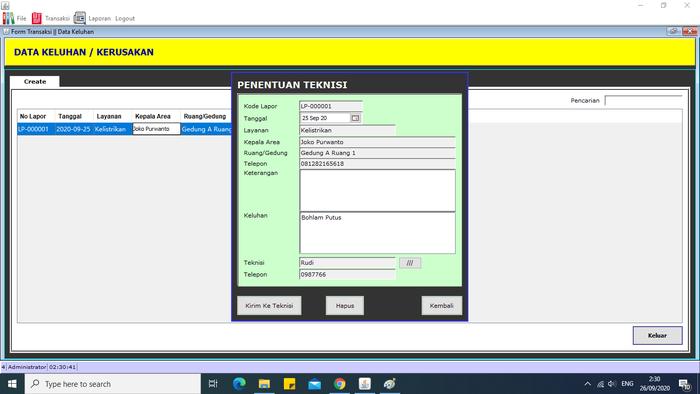The image size is (700, 394).
Task: Open the Laporan menu
Action: coord(99,19)
